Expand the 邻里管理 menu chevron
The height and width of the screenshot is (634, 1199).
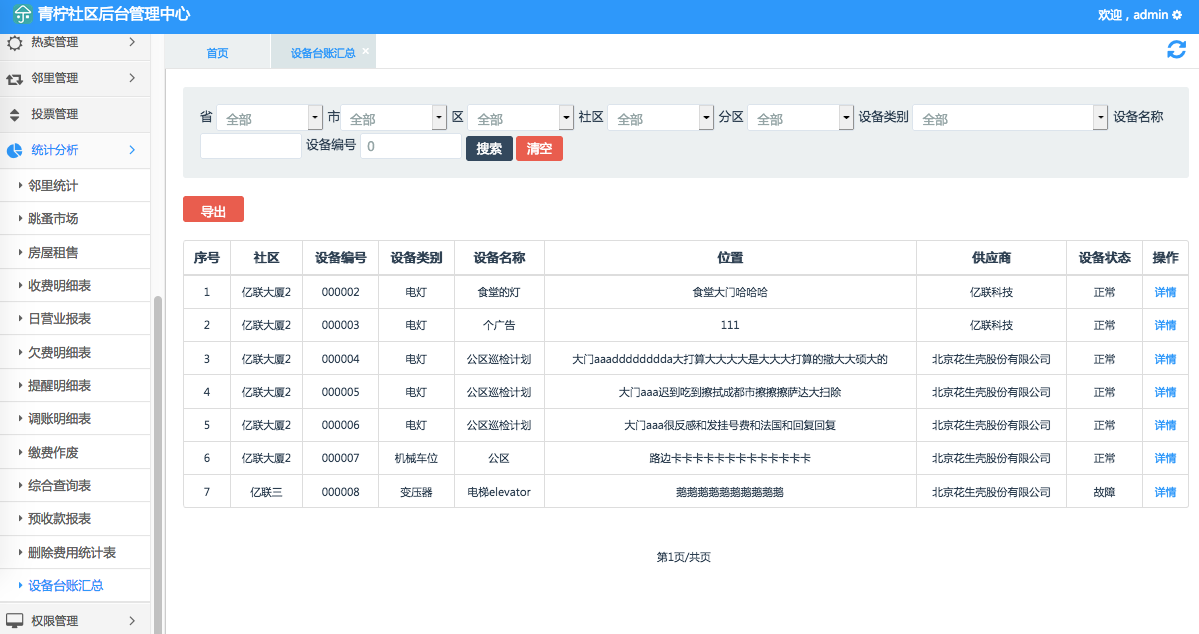click(x=132, y=78)
